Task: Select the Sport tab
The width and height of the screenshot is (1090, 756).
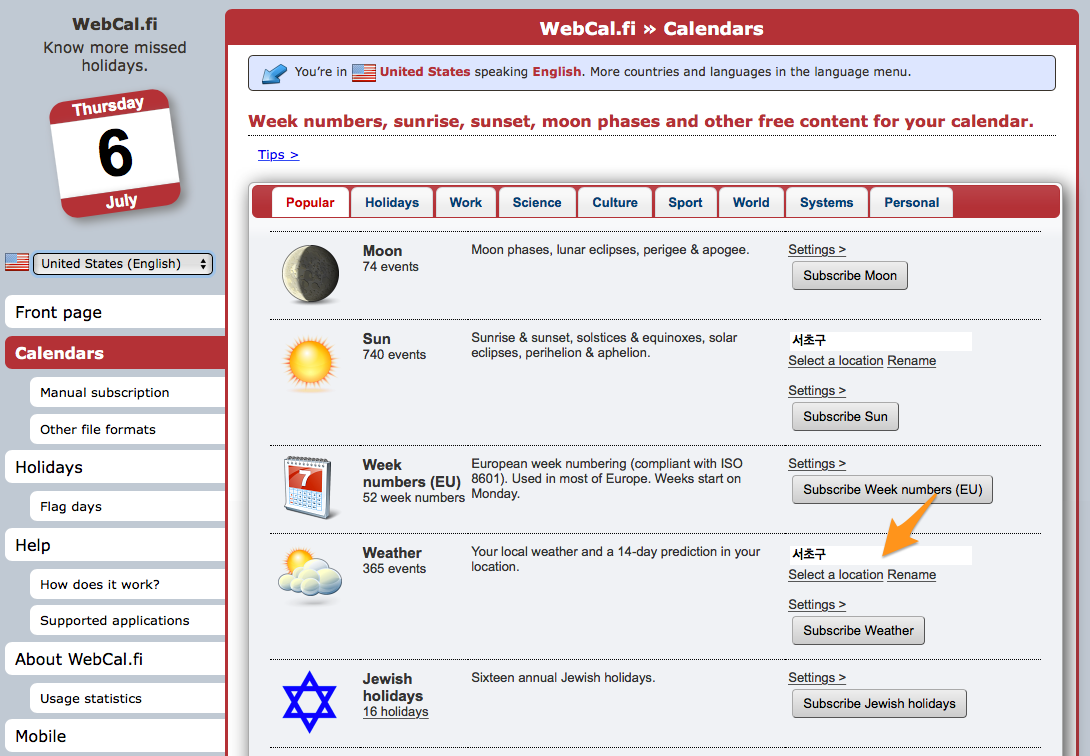Action: coord(685,202)
